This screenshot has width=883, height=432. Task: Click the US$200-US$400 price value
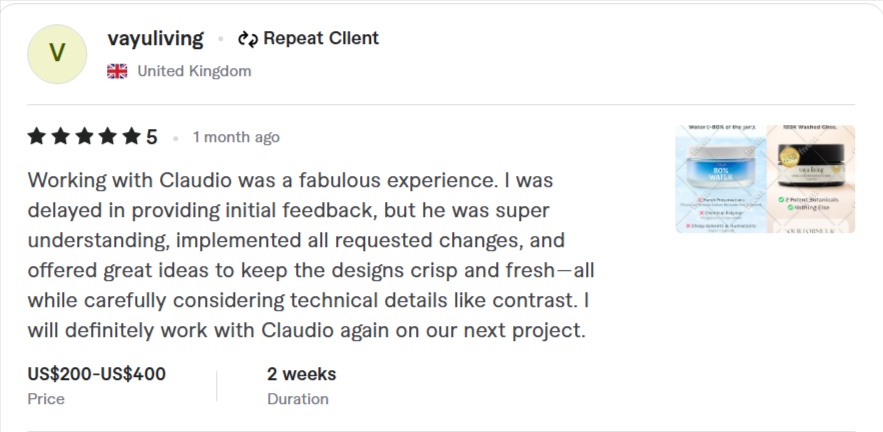97,375
